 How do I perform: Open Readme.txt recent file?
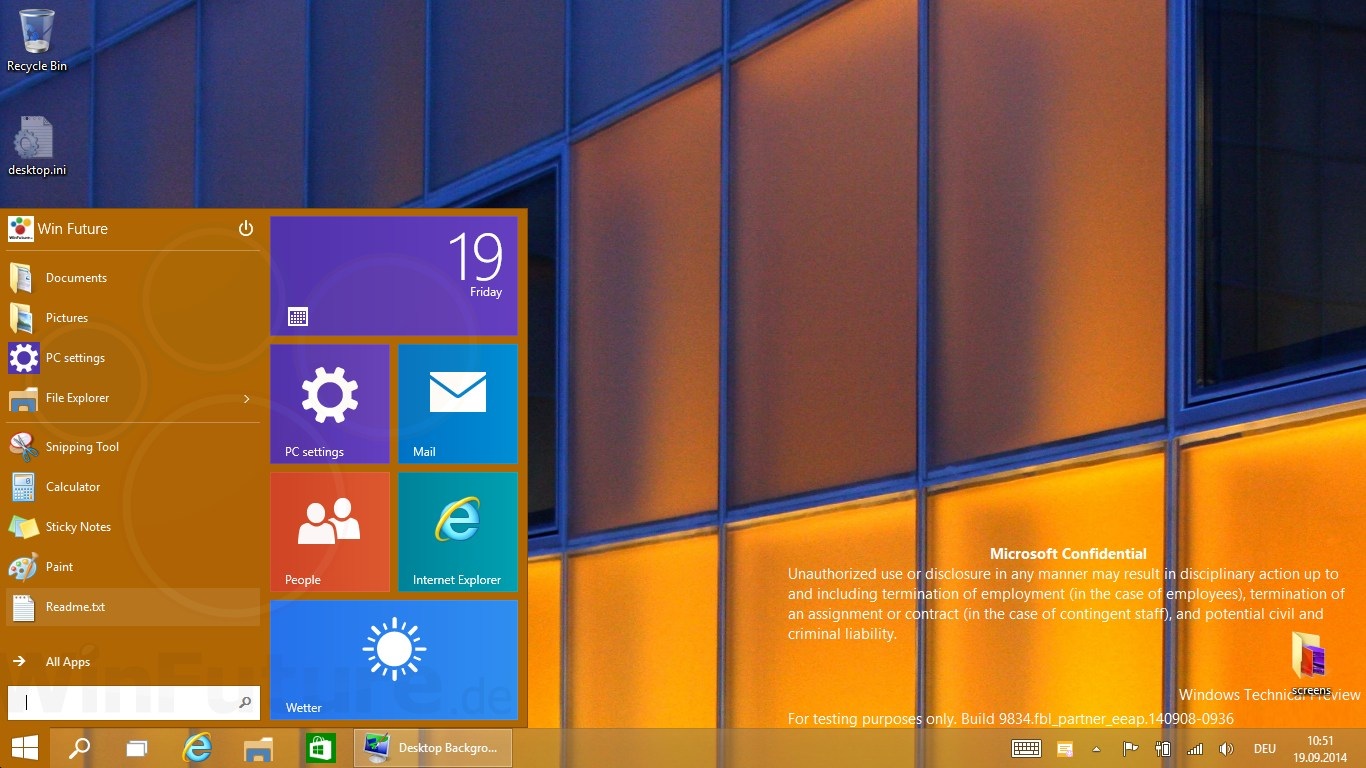pyautogui.click(x=133, y=607)
